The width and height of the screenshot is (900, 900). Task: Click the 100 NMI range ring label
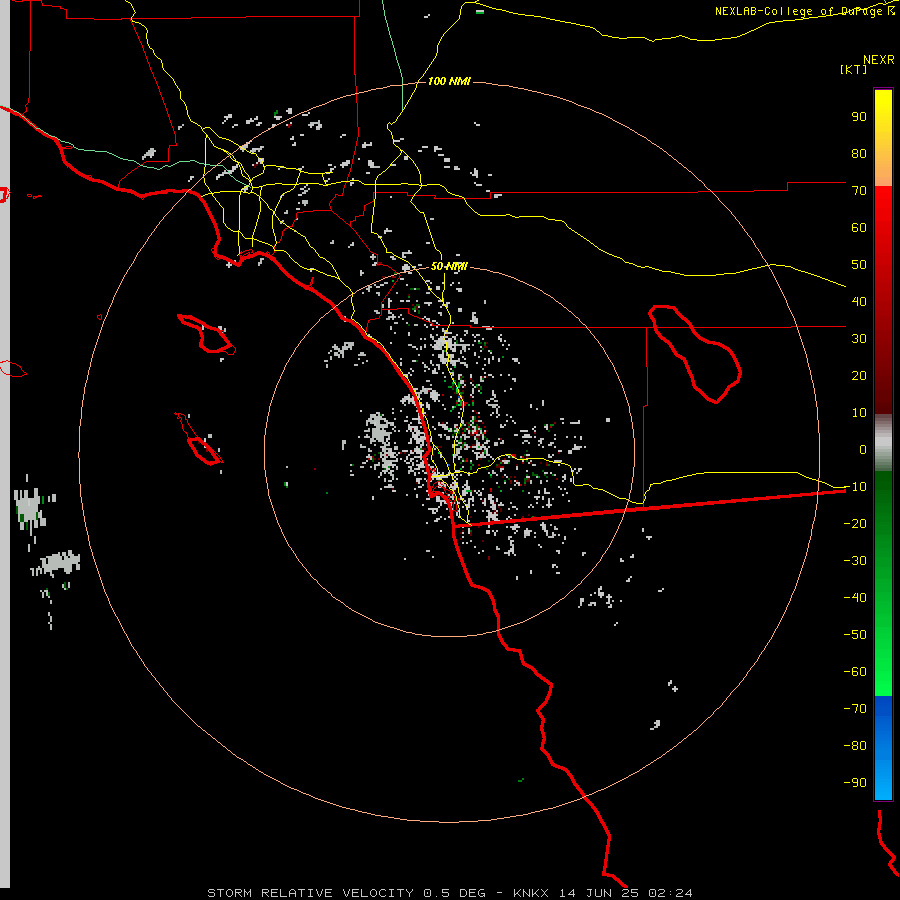click(x=449, y=81)
